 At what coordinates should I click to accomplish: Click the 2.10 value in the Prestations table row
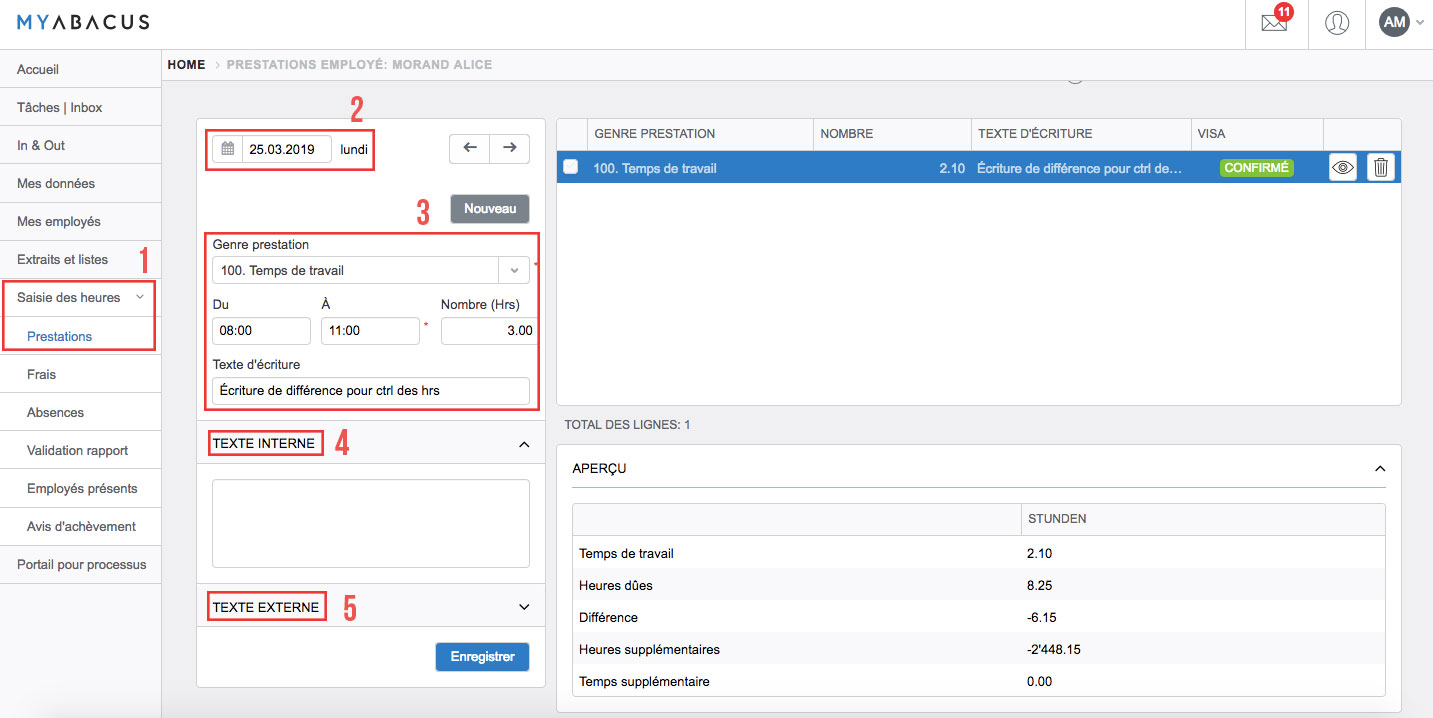[952, 168]
